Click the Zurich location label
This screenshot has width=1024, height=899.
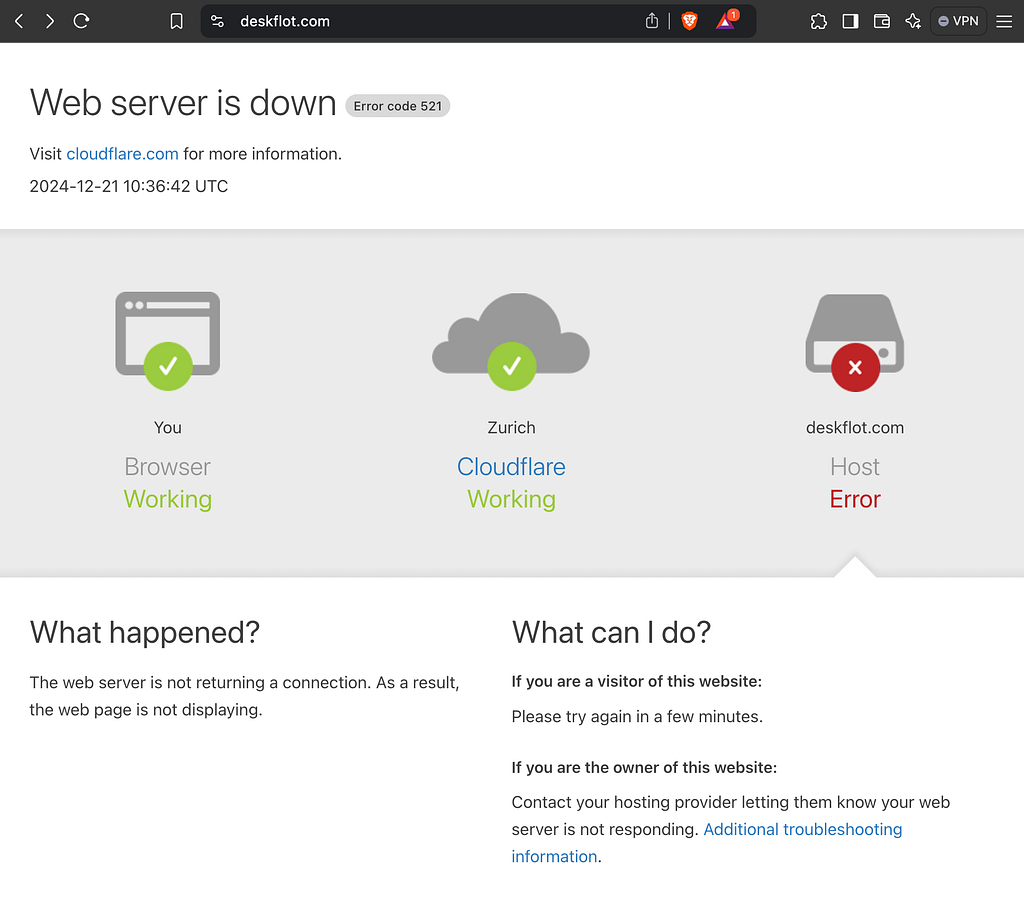(511, 428)
